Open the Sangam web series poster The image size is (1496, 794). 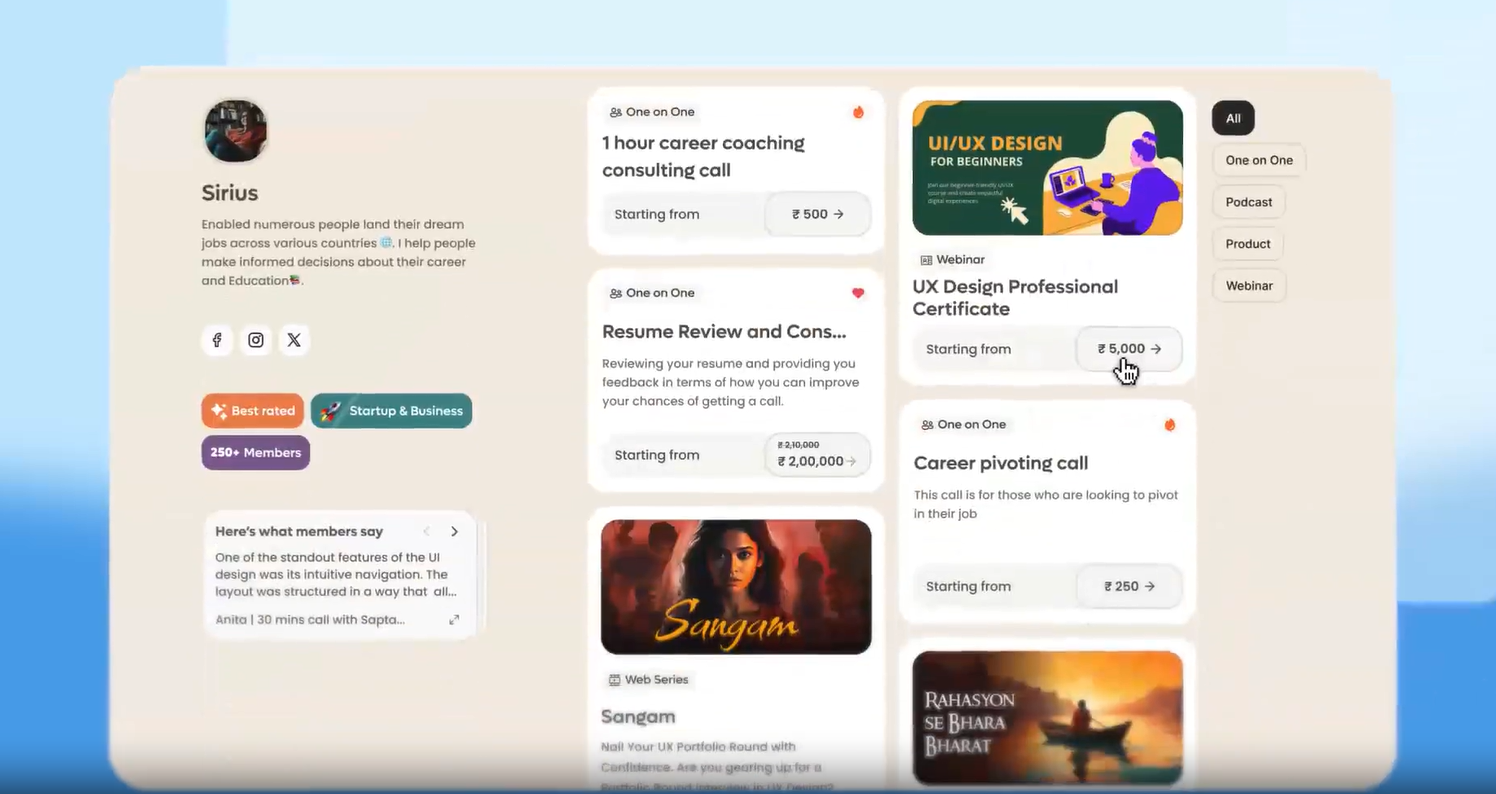[736, 587]
